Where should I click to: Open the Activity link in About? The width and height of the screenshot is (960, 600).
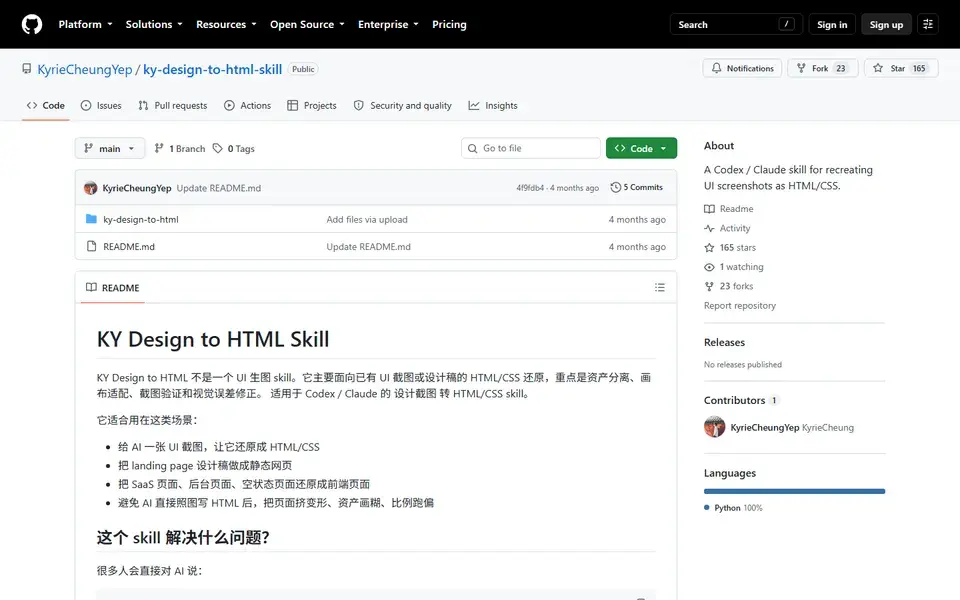tap(727, 228)
